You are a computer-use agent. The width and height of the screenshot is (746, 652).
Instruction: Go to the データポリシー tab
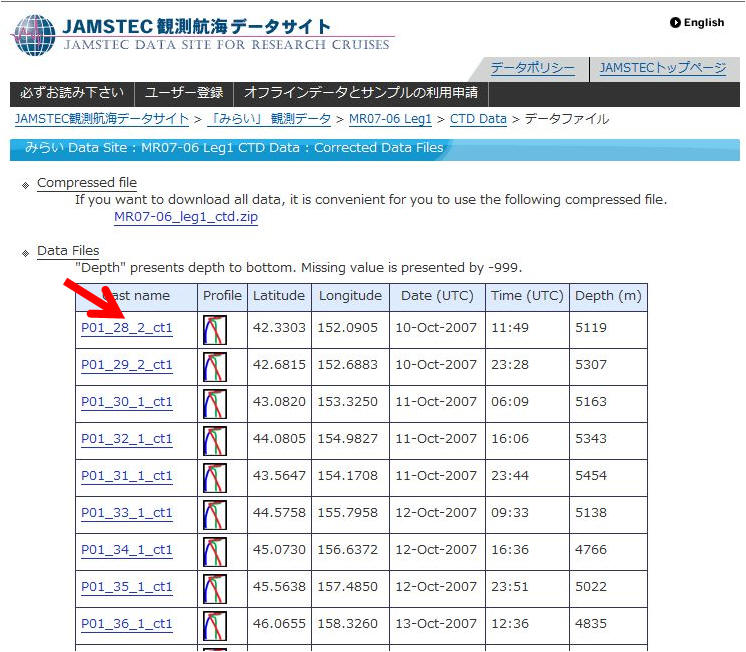click(x=532, y=68)
